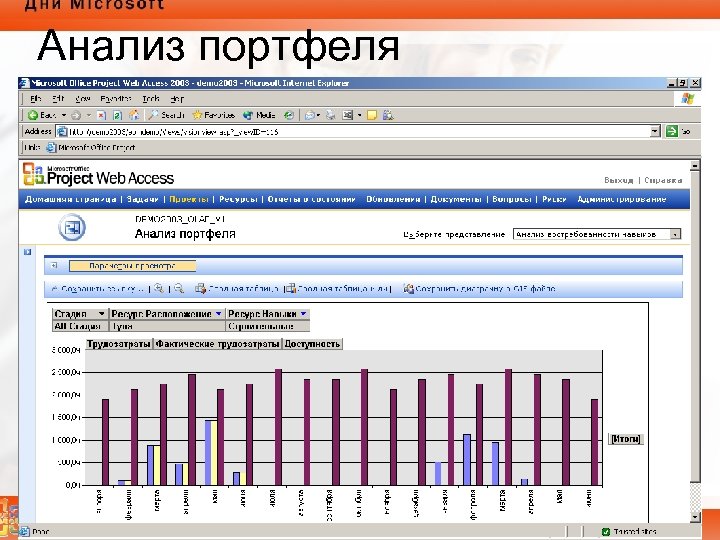Select the Проекты navigation item

point(189,199)
